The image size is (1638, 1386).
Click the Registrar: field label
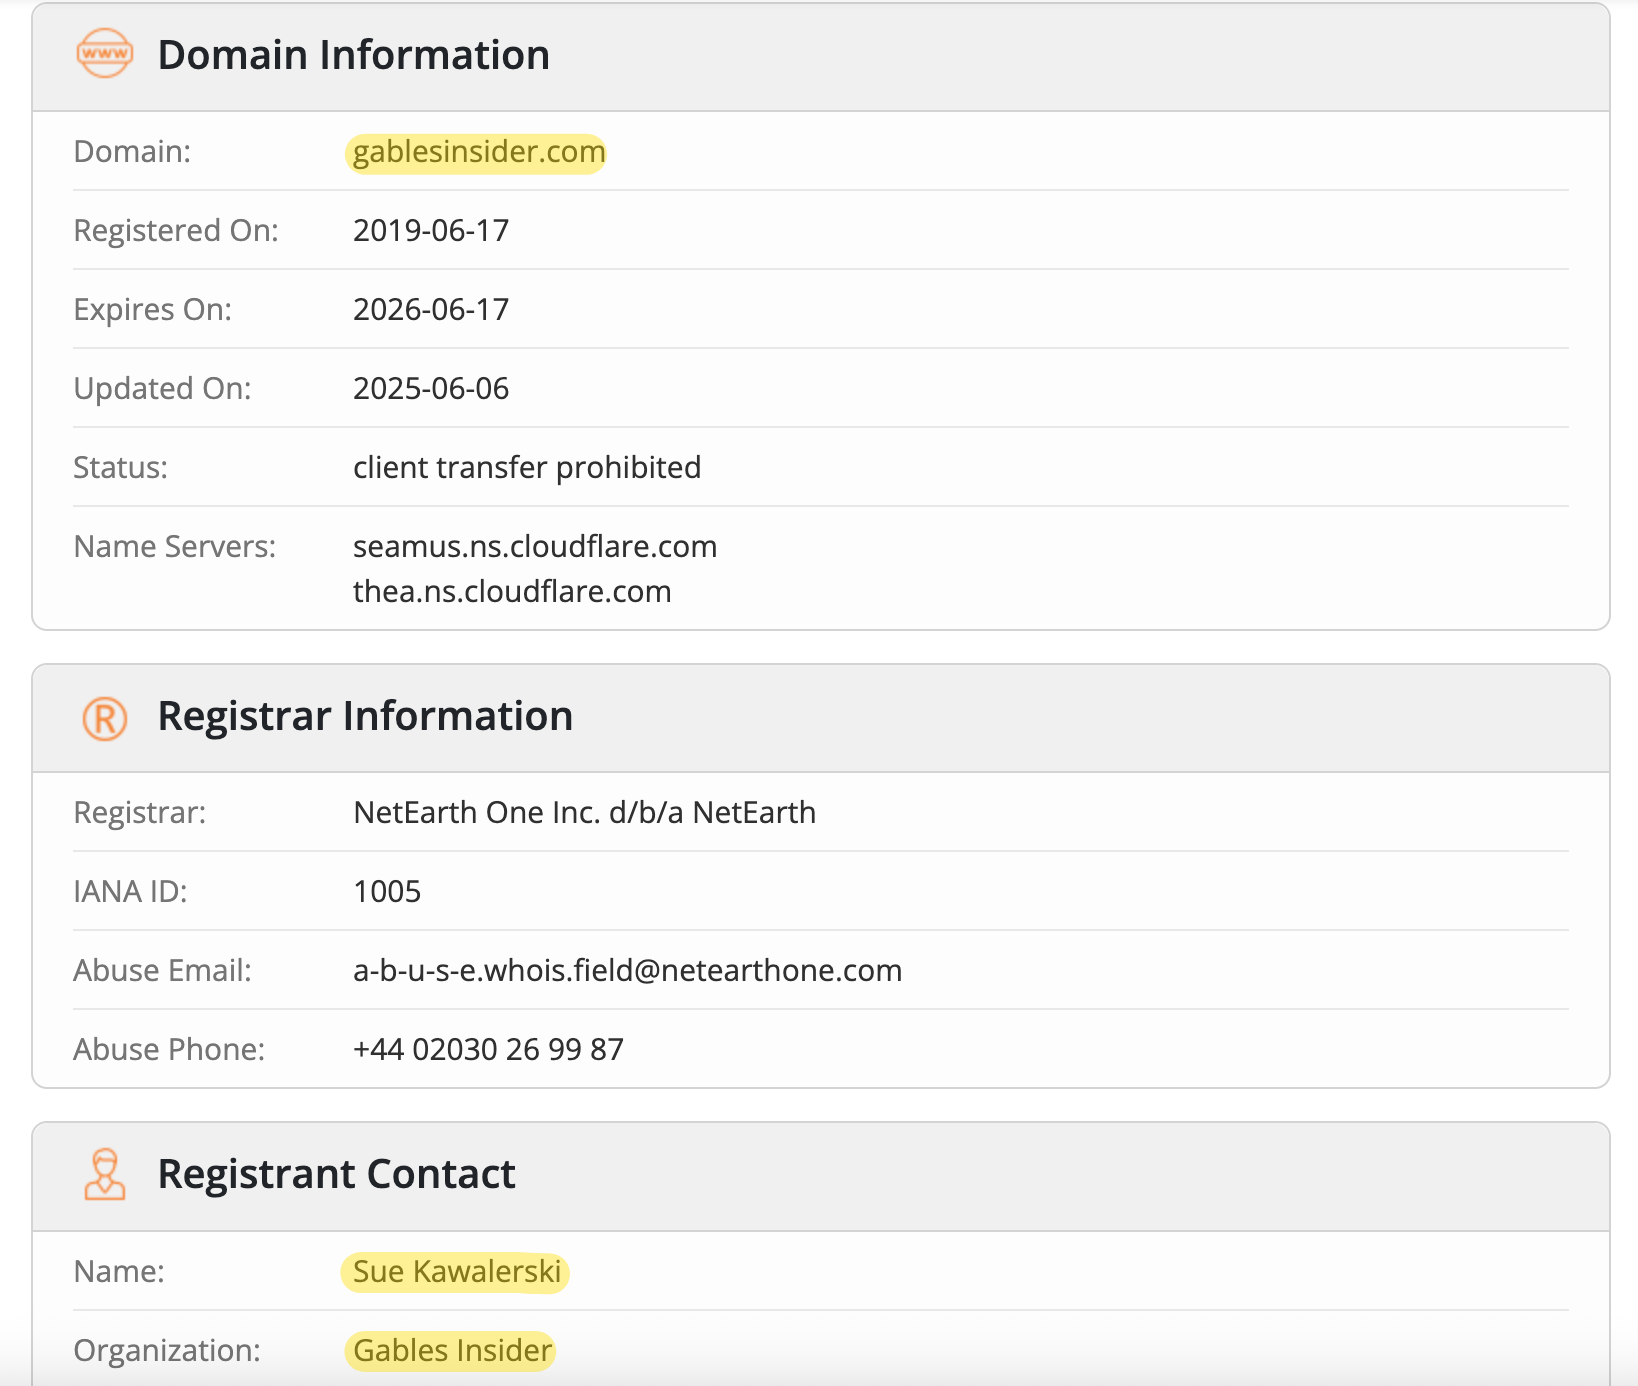(140, 813)
